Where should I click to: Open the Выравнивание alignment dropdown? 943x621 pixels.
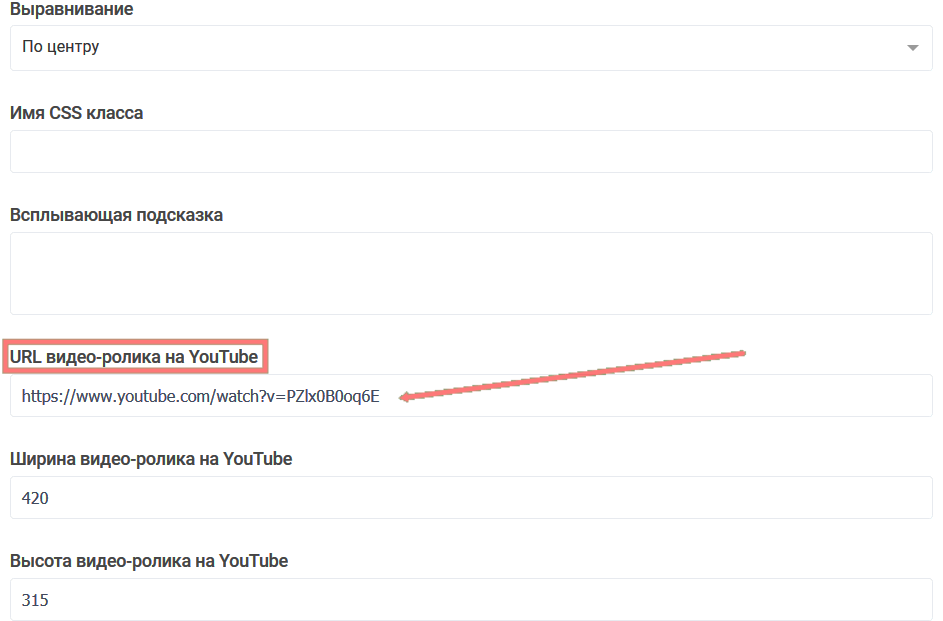coord(470,48)
